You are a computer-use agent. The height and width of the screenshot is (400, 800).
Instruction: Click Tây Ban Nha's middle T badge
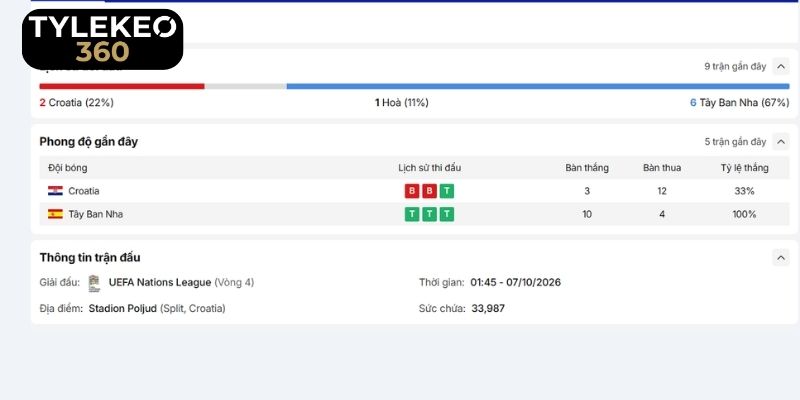pos(429,214)
